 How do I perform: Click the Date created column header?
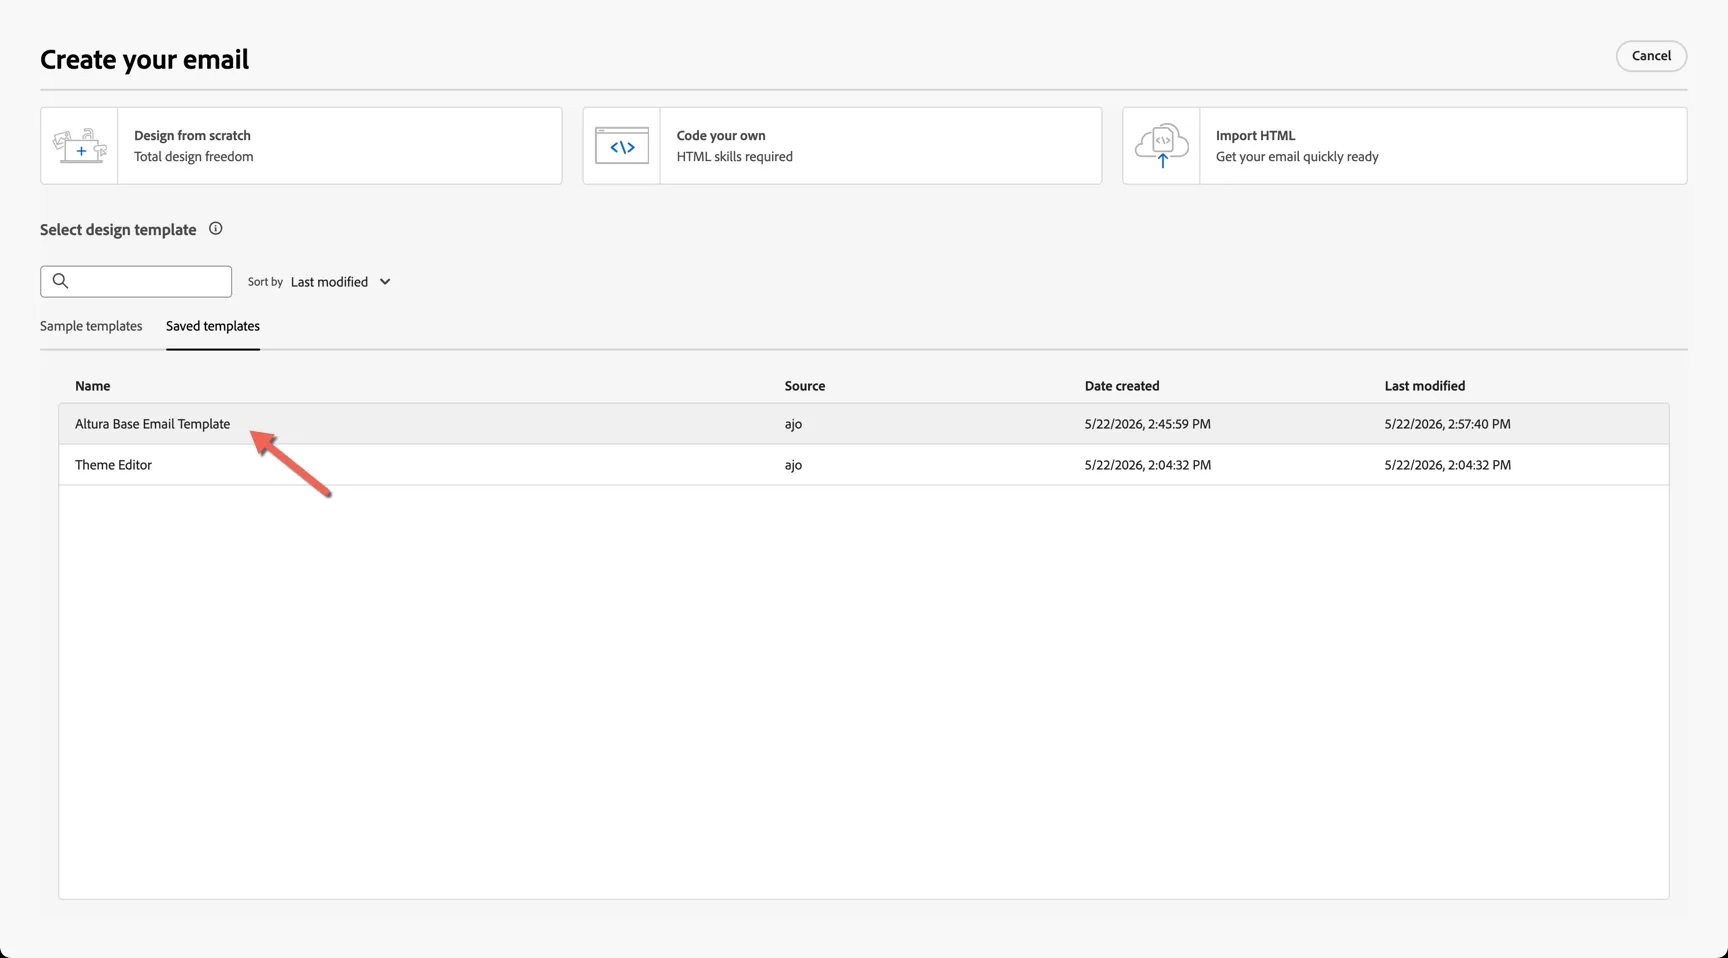[x=1122, y=386]
